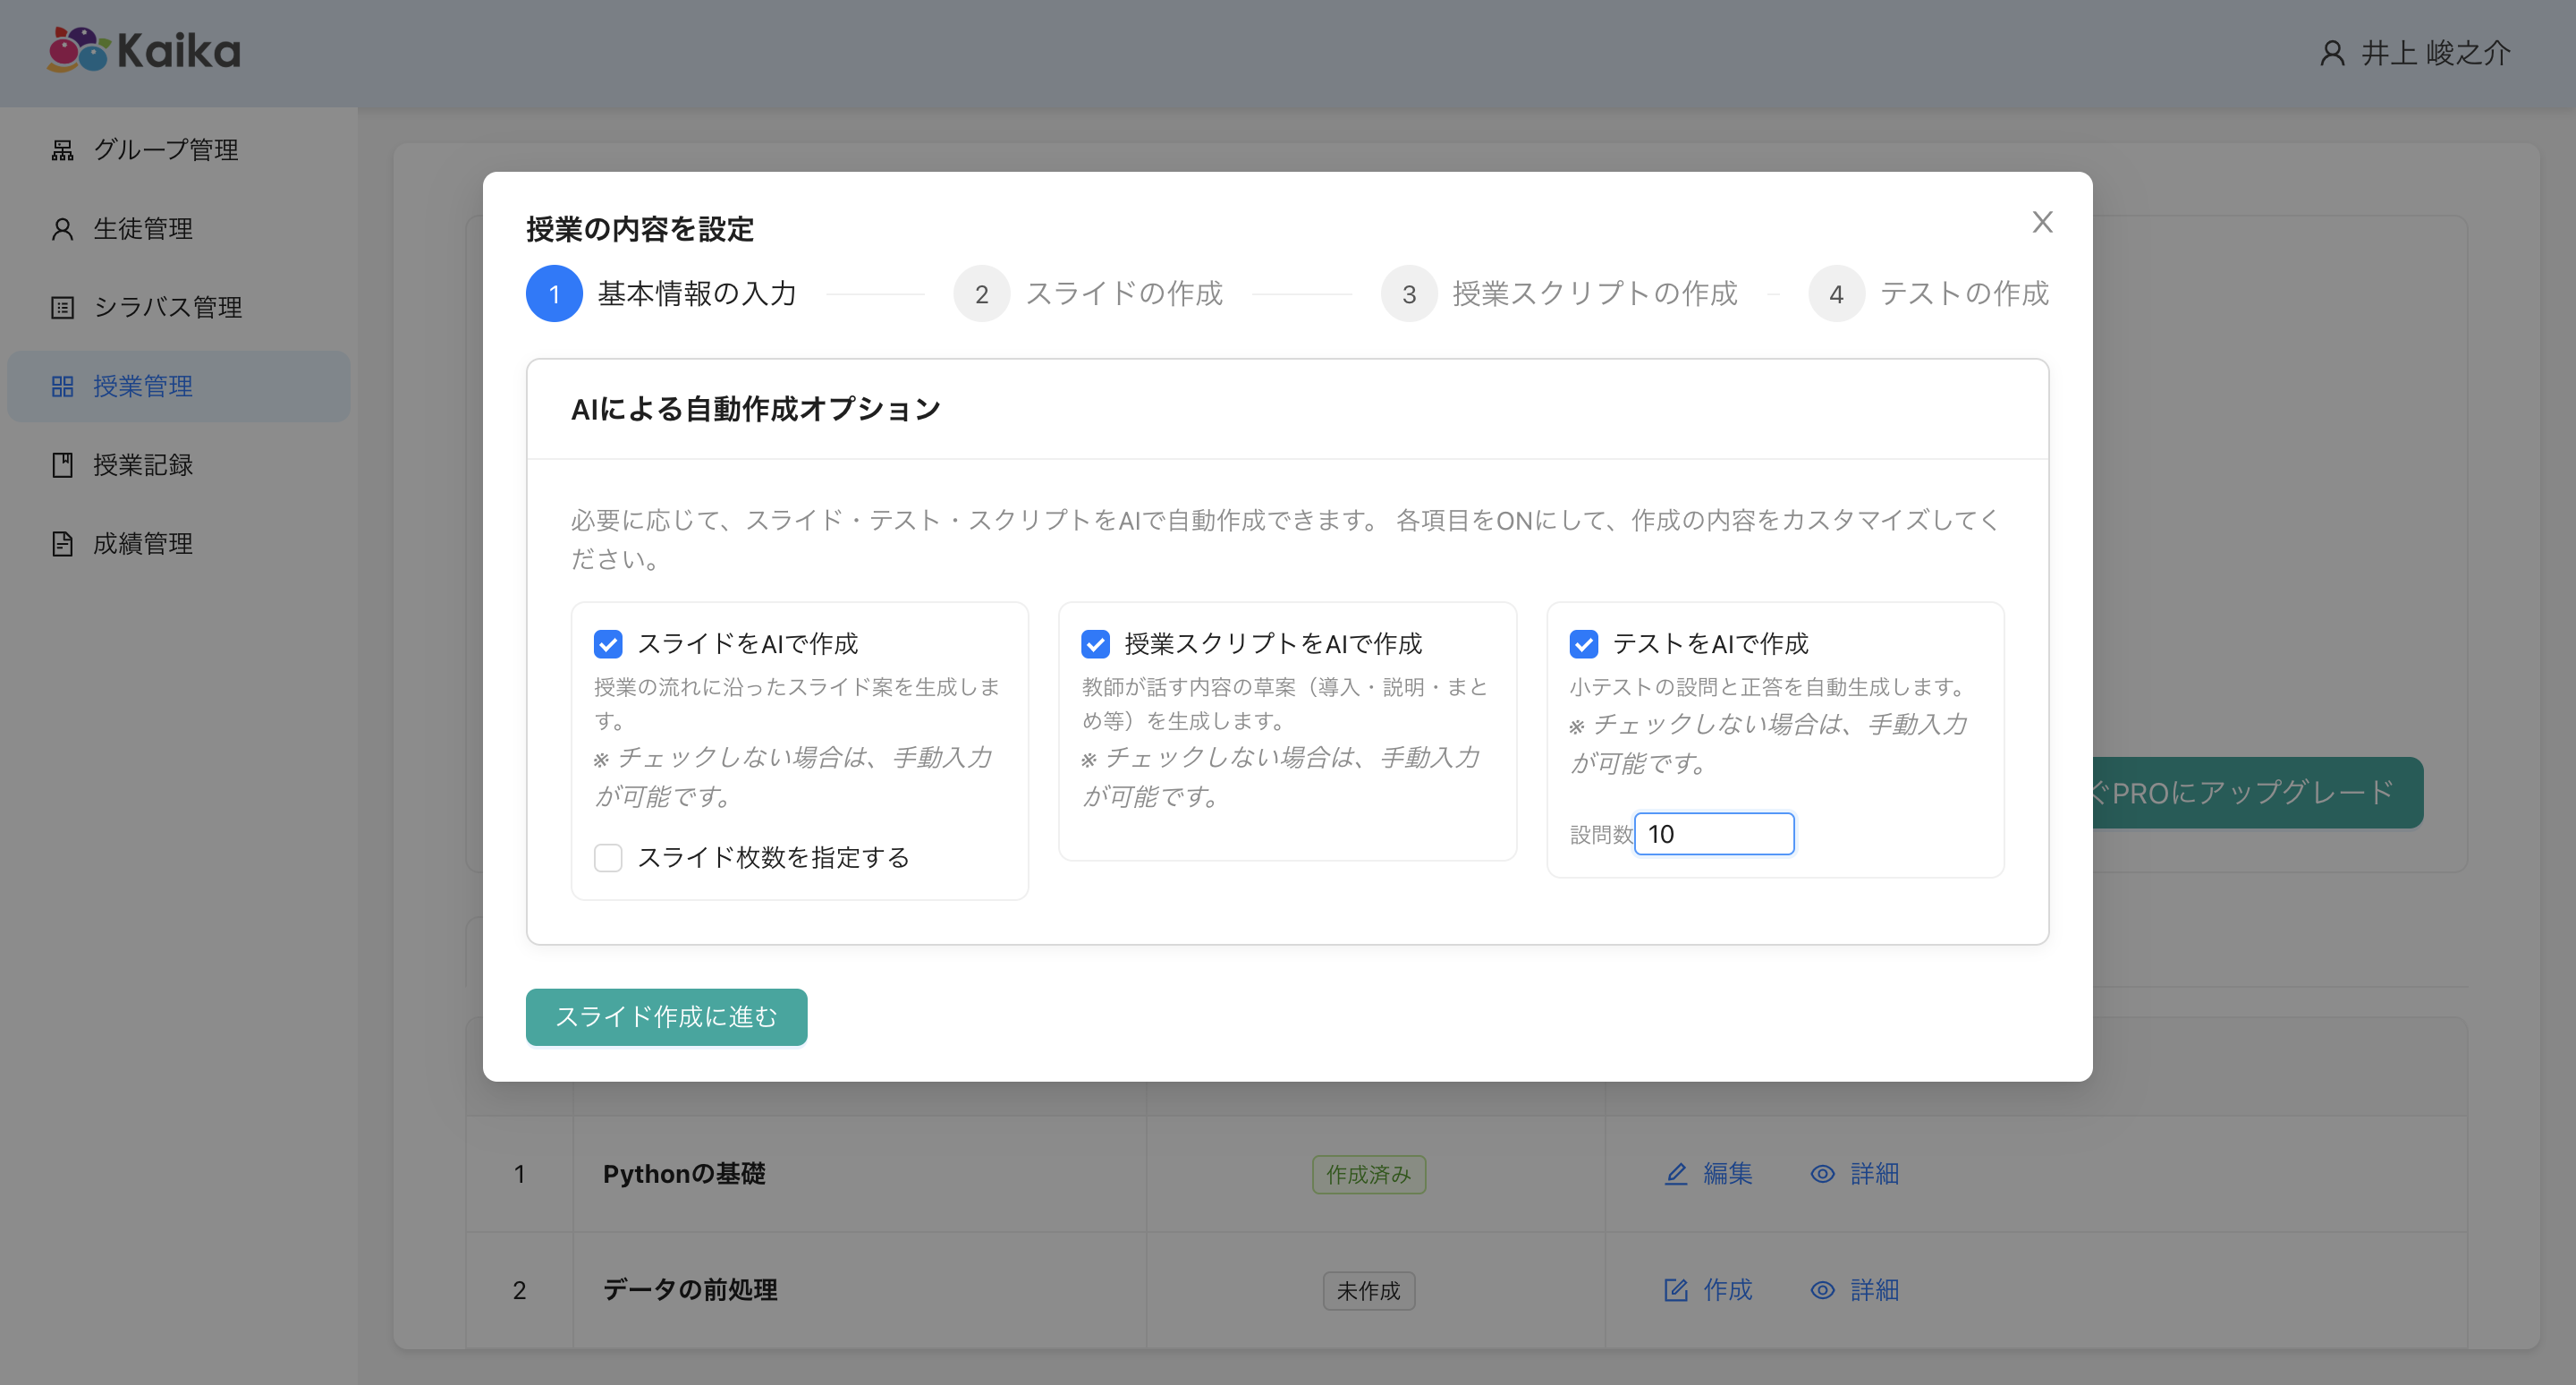Click the シラバス管理 list icon
The image size is (2576, 1385).
pyautogui.click(x=62, y=307)
